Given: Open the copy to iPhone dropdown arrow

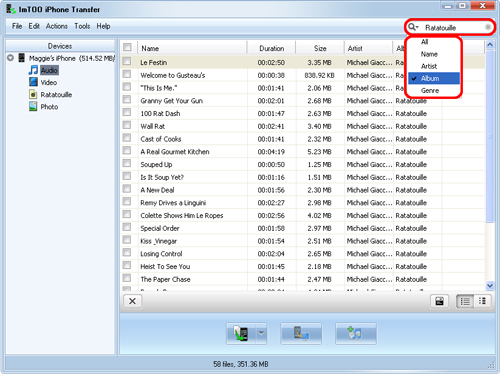Looking at the screenshot, I should [x=261, y=333].
